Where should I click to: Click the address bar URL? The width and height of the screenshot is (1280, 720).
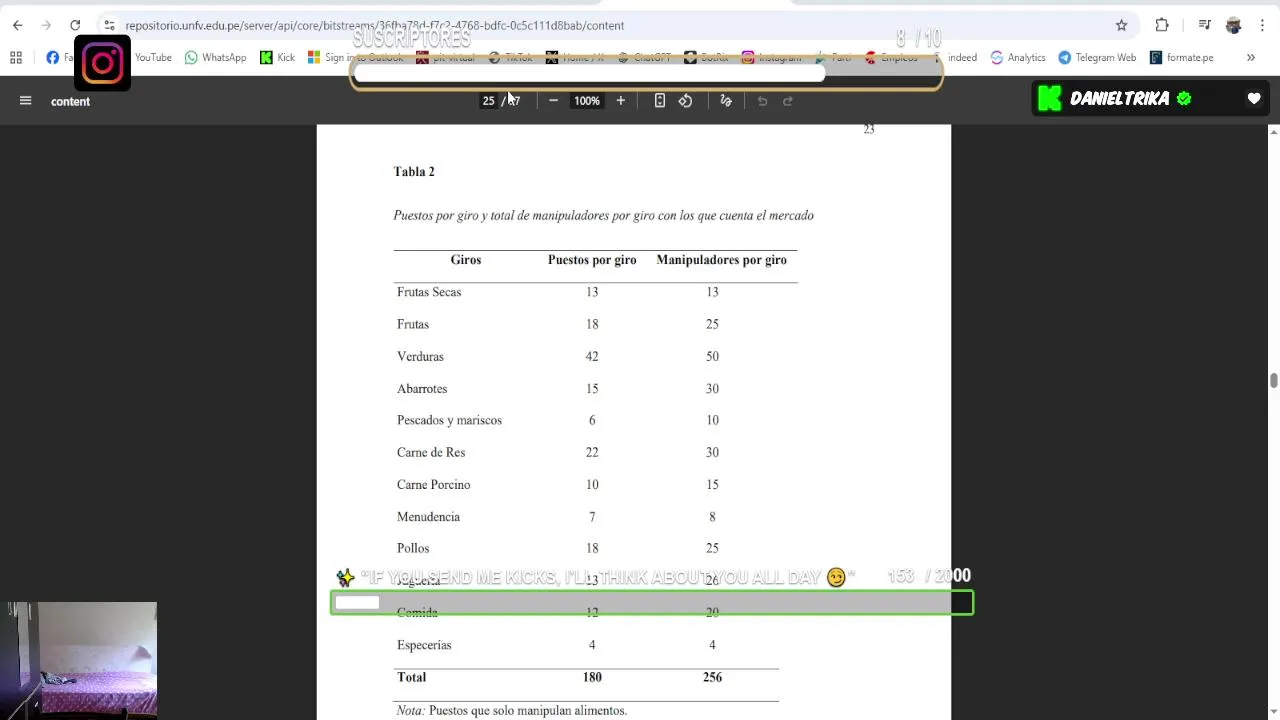coord(375,25)
